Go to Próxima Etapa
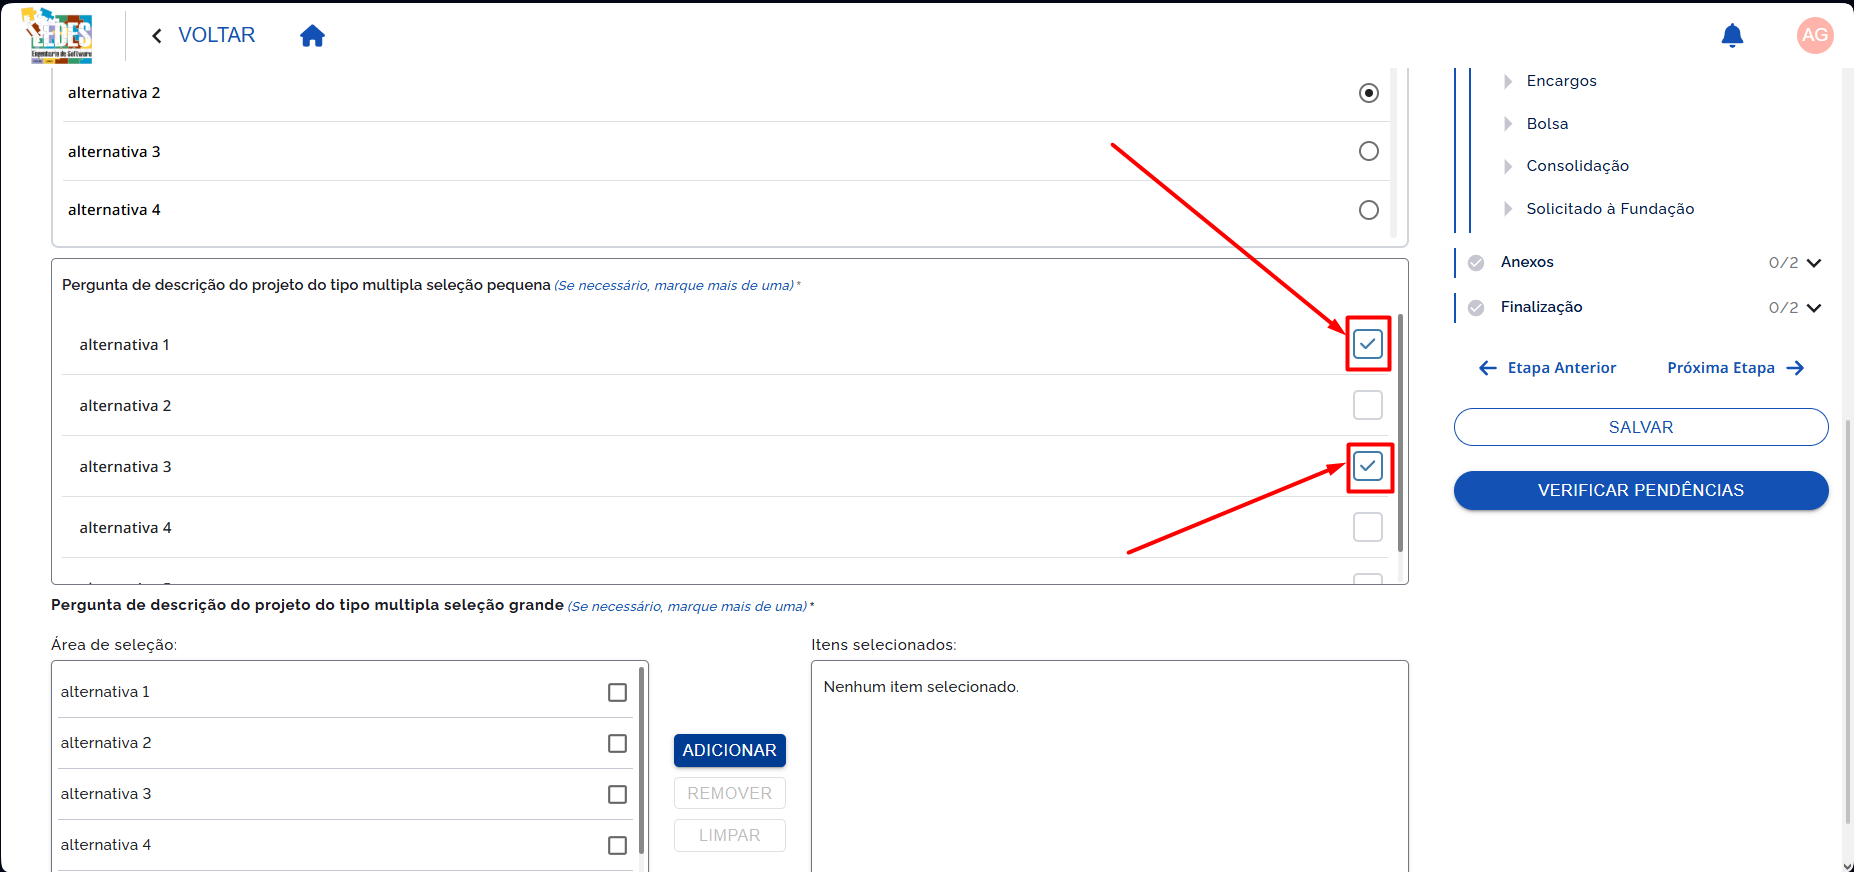The image size is (1854, 872). pos(1736,368)
